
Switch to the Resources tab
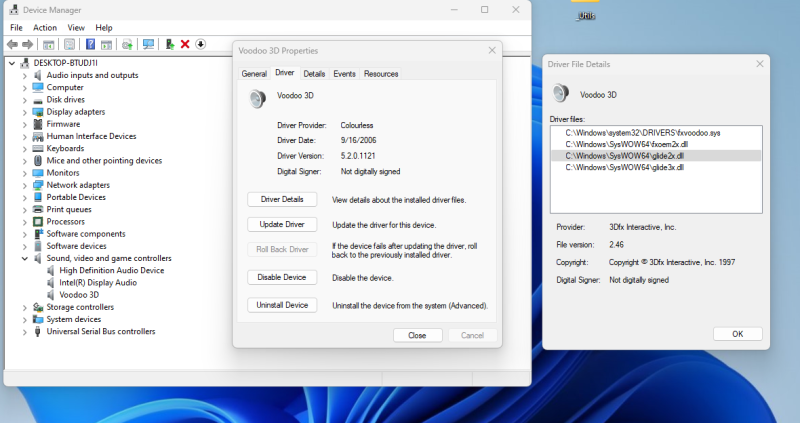point(381,73)
